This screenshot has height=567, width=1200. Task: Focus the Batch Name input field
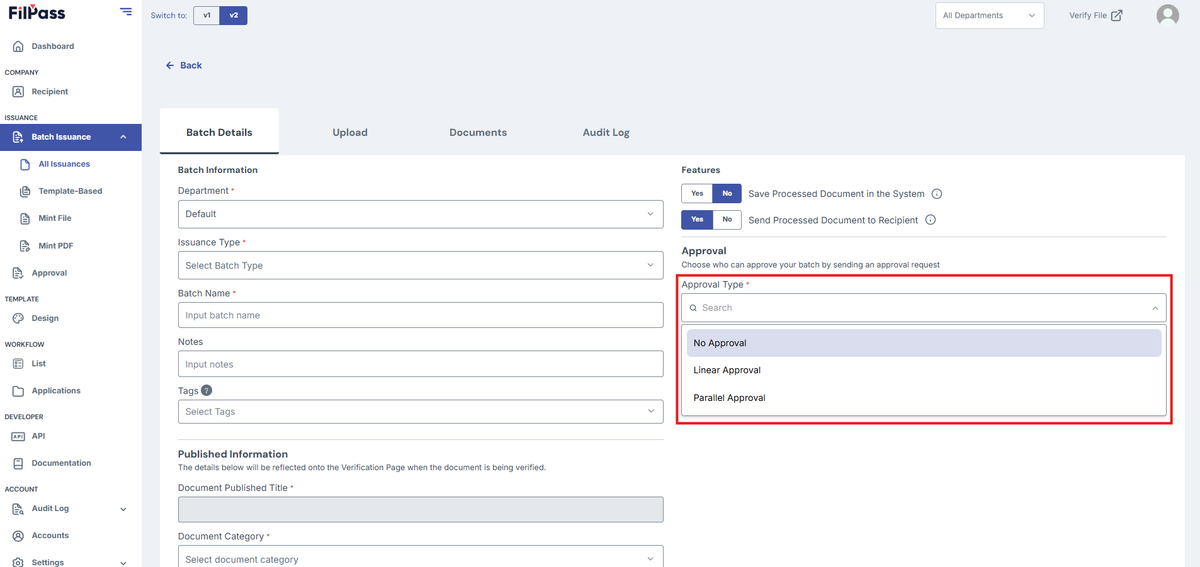[x=420, y=315]
